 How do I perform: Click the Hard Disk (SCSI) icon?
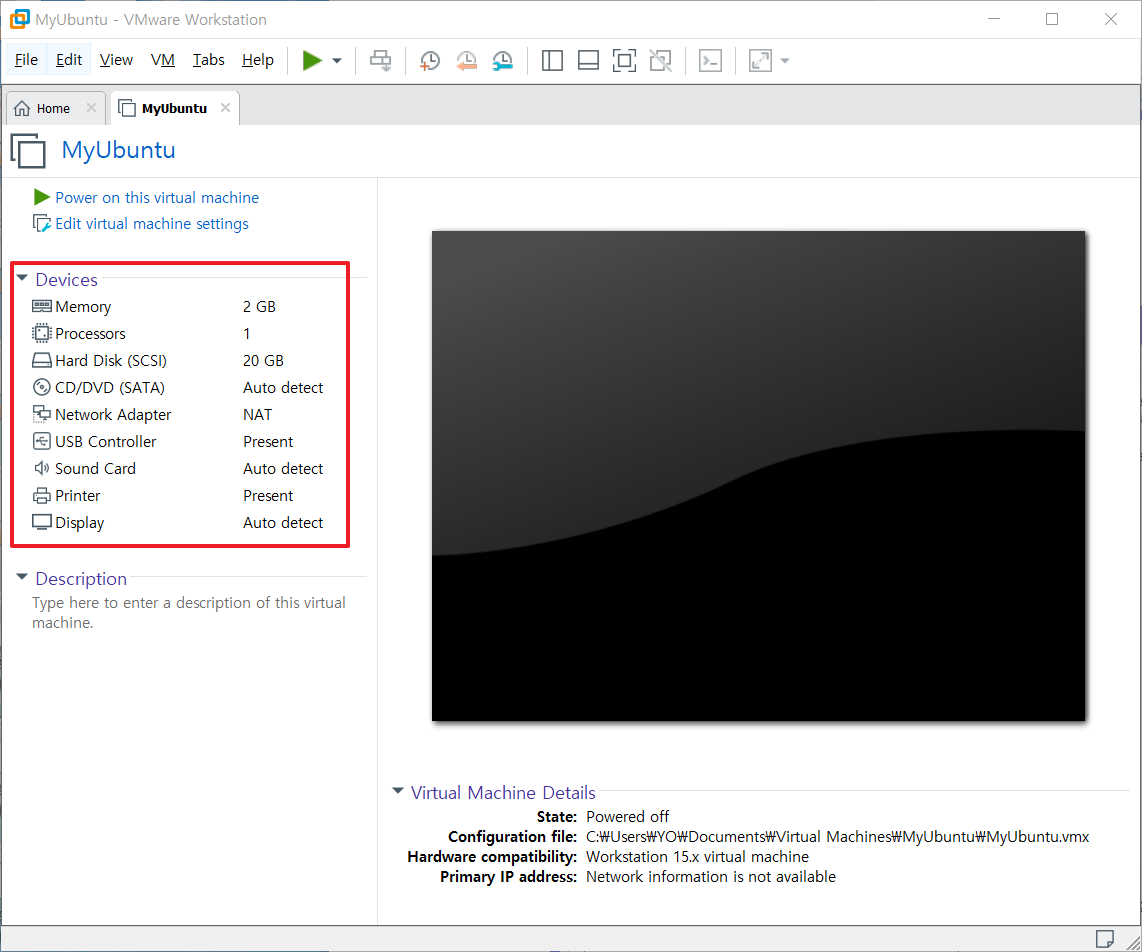(42, 360)
